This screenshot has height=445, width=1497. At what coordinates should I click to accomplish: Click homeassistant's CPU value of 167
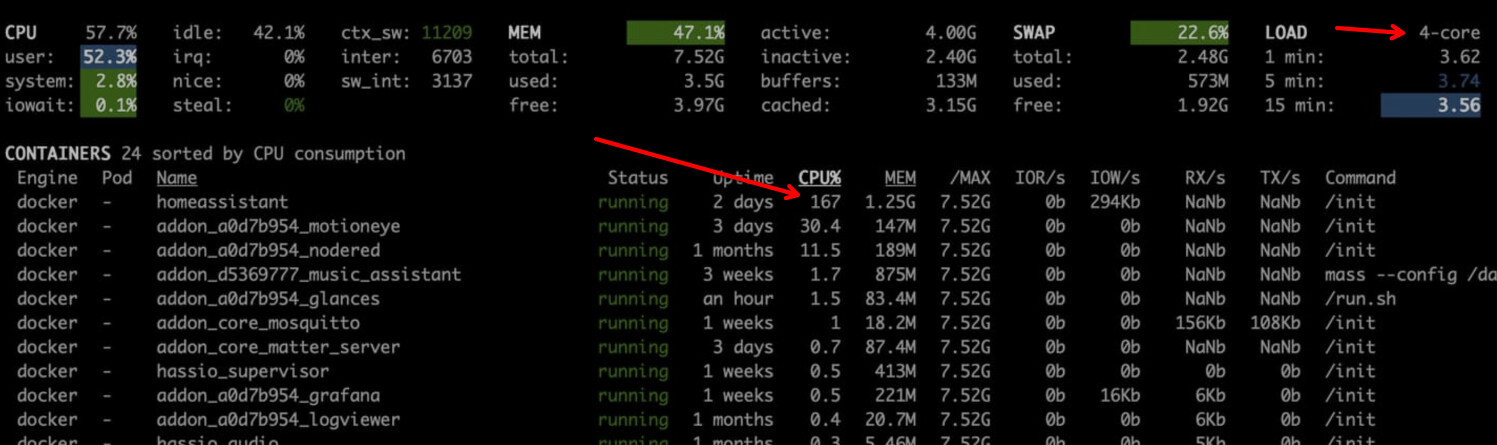coord(825,202)
